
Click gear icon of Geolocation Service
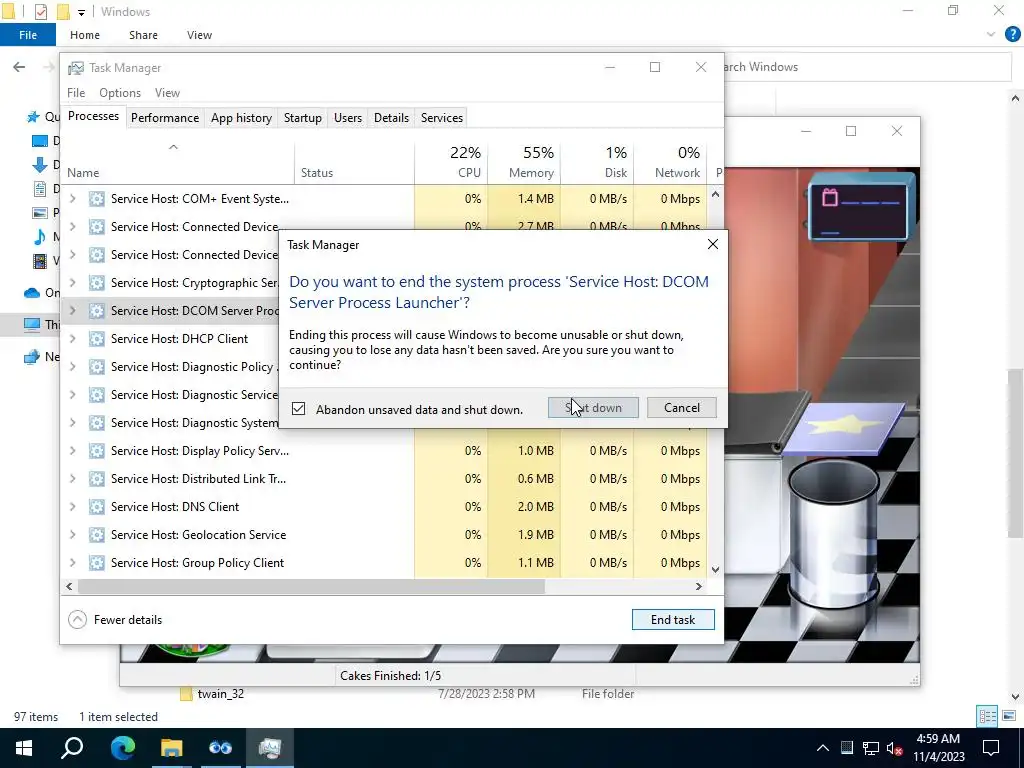pos(97,535)
